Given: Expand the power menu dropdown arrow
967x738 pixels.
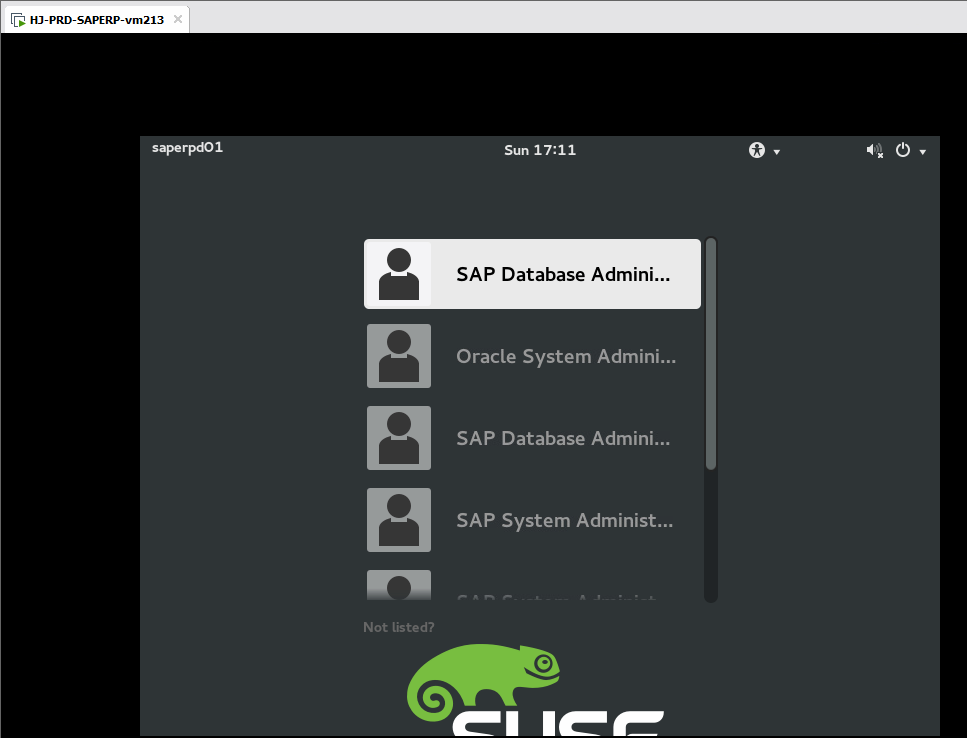Looking at the screenshot, I should click(x=923, y=152).
